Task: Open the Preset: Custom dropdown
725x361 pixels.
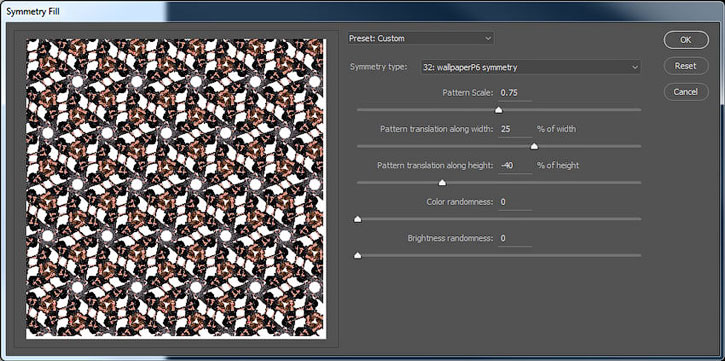Action: [421, 38]
